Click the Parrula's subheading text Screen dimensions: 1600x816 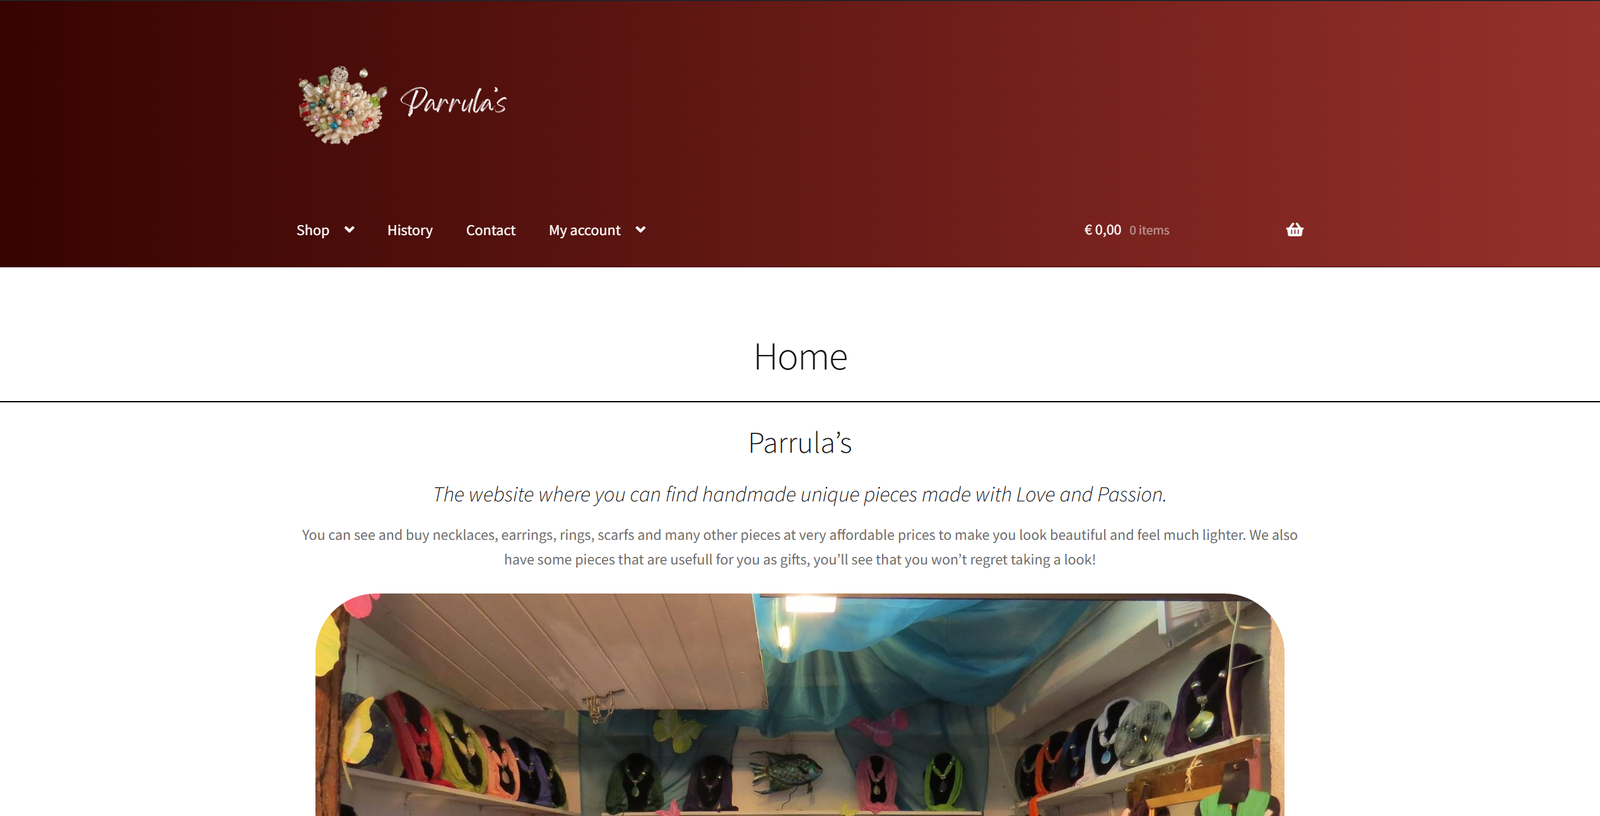[x=800, y=443]
